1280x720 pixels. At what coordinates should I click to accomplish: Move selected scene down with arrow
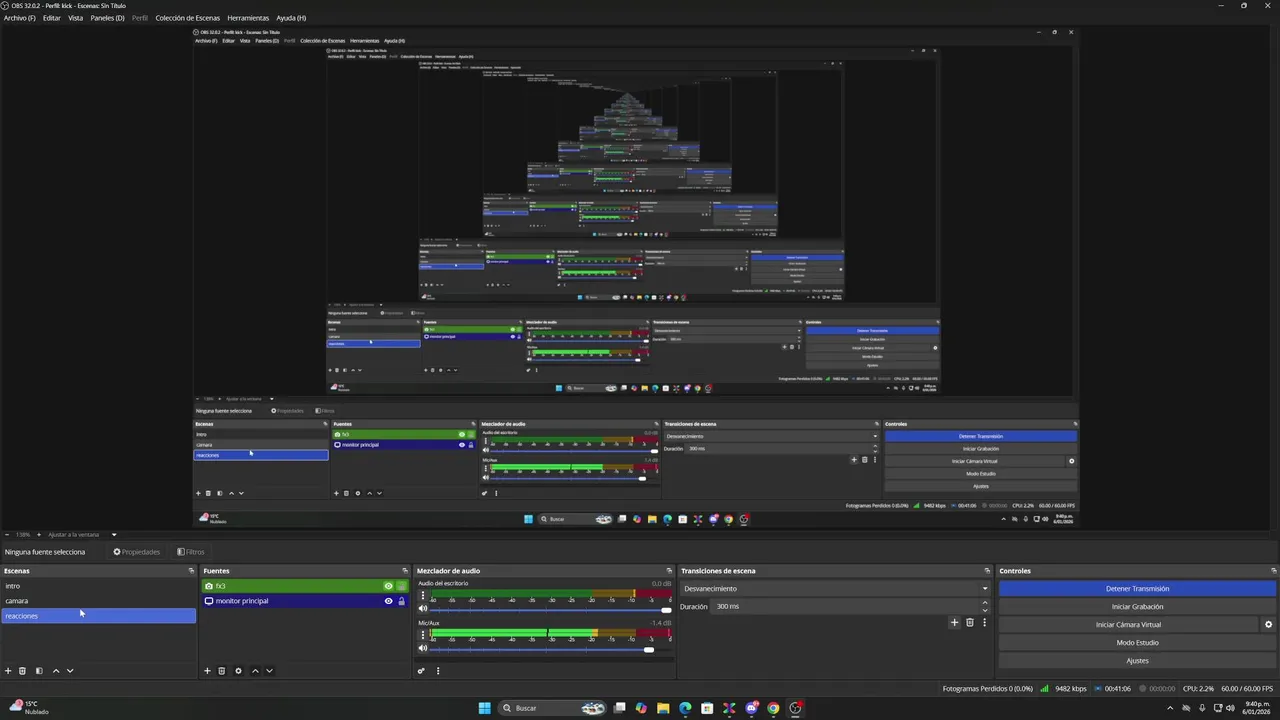pyautogui.click(x=70, y=671)
